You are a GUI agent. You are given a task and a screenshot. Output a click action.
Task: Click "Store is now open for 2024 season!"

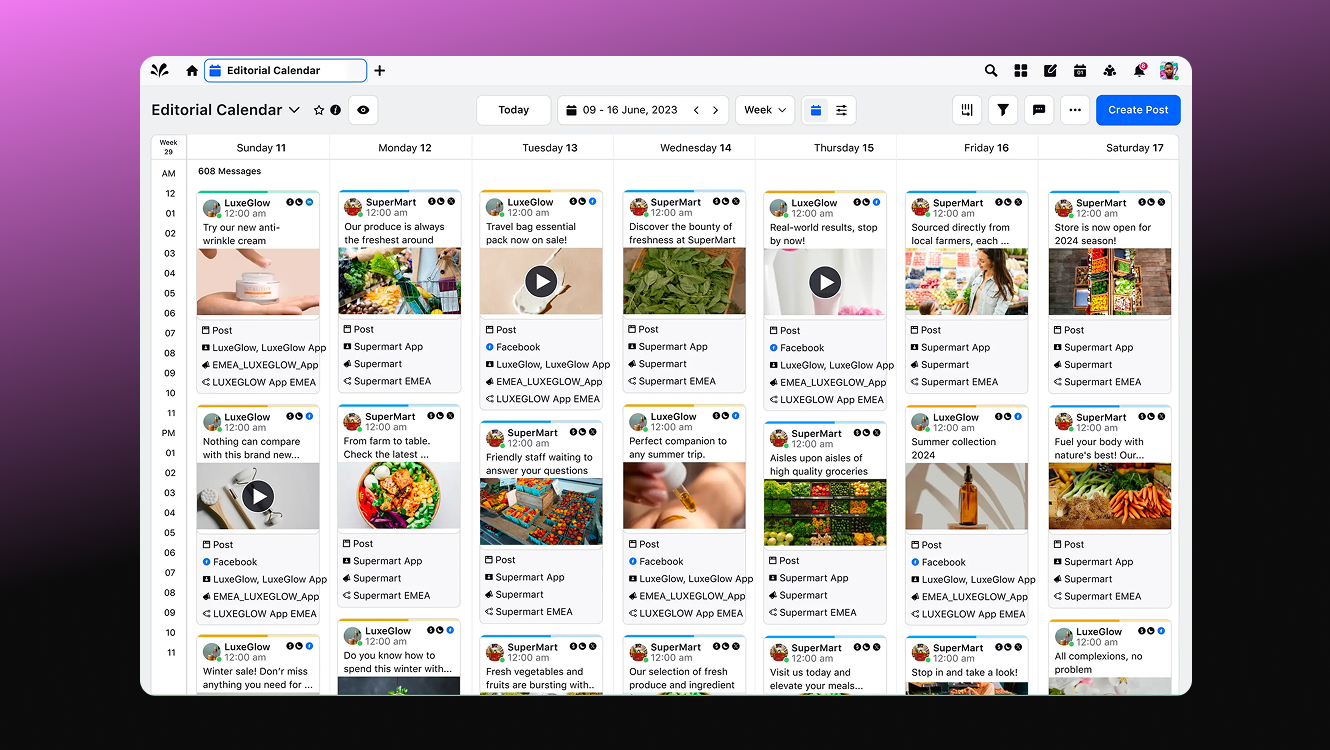[x=1102, y=234]
